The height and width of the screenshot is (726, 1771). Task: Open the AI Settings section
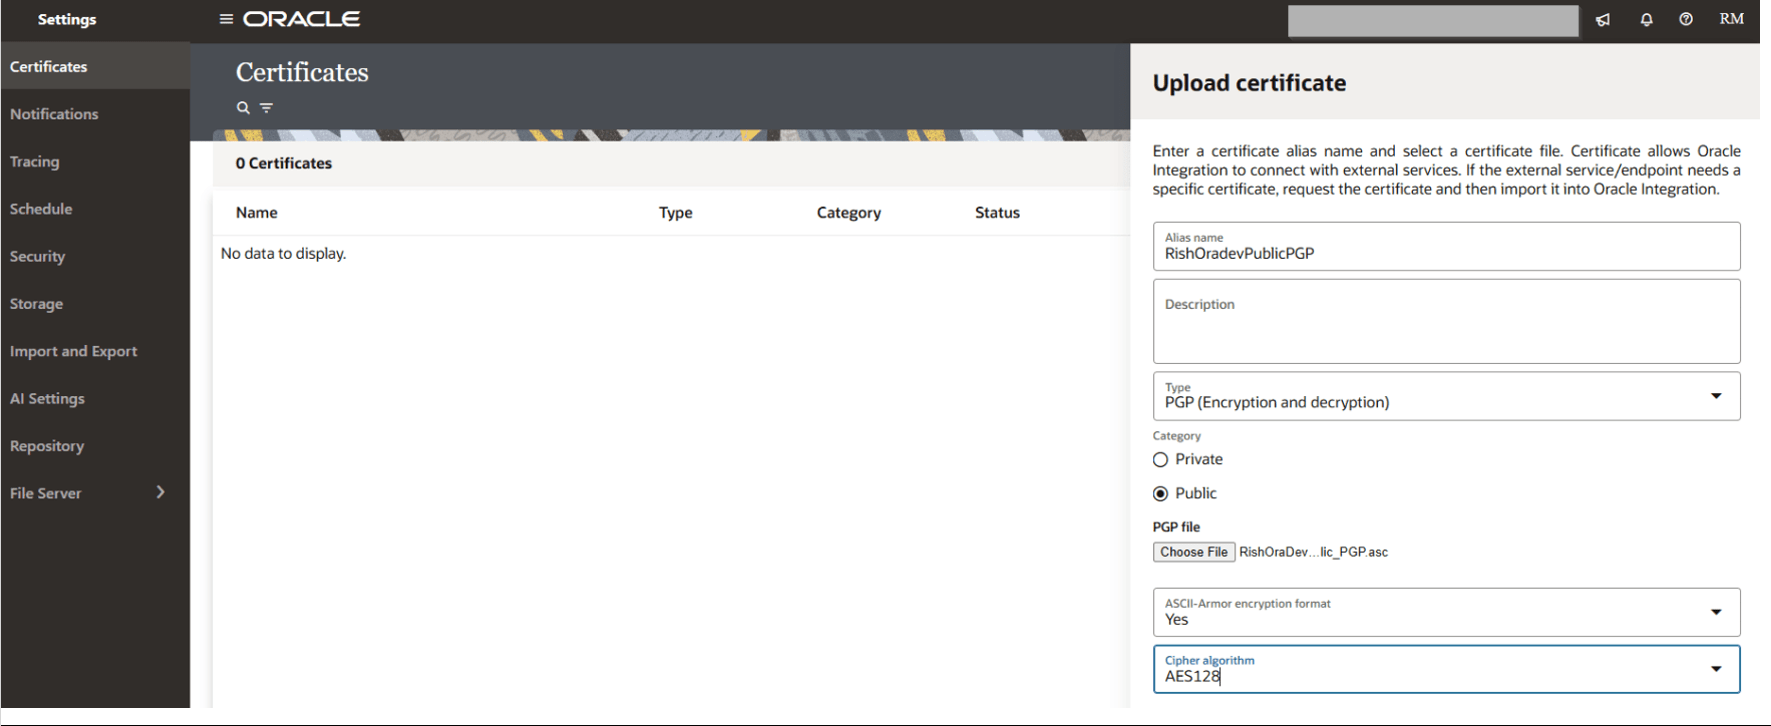[47, 398]
